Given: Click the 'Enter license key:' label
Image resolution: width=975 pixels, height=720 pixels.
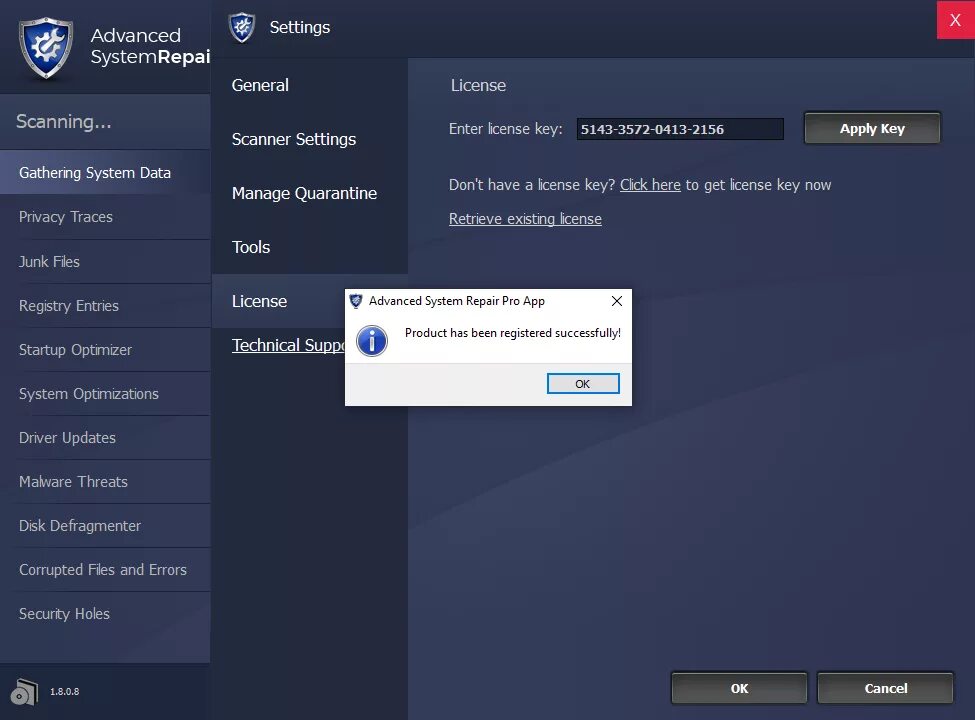Looking at the screenshot, I should click(506, 129).
